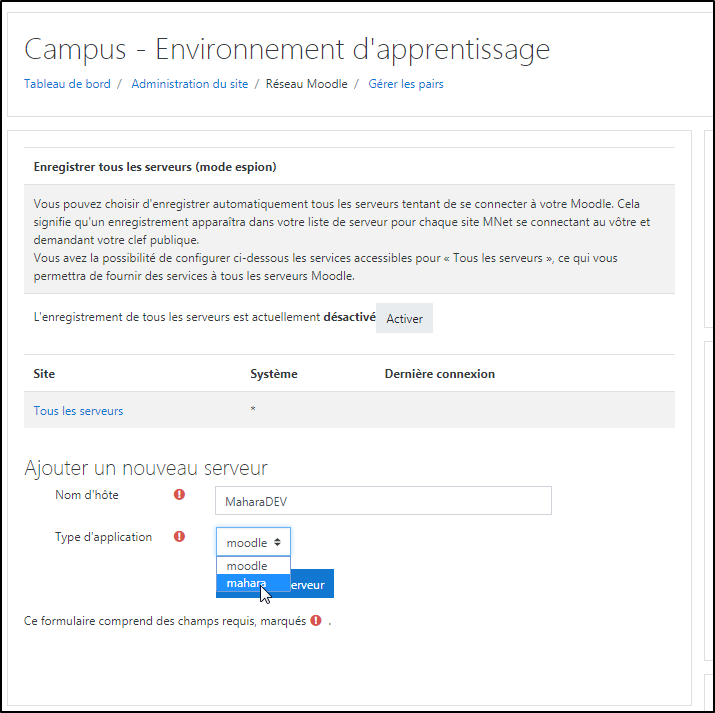Open the Tous les serveurs link

[x=78, y=411]
